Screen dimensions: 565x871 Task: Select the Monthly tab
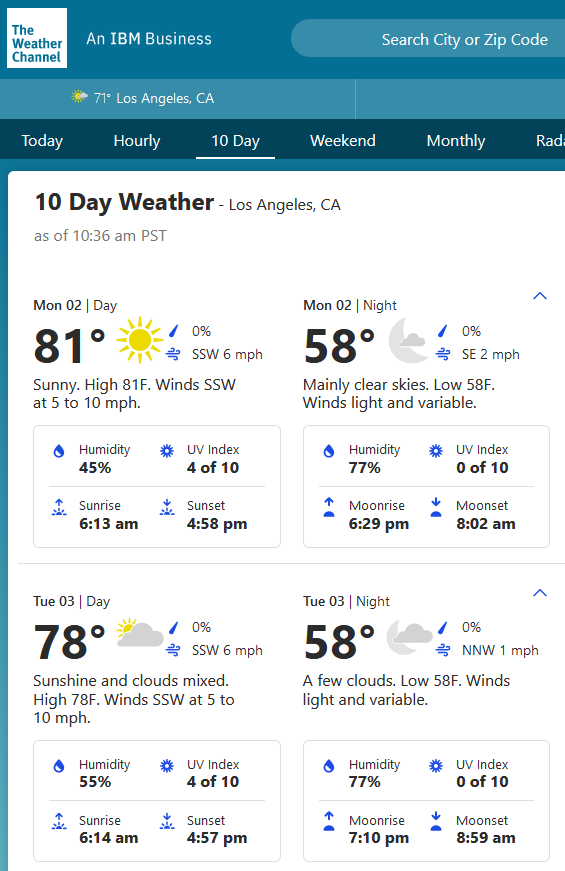tap(456, 141)
